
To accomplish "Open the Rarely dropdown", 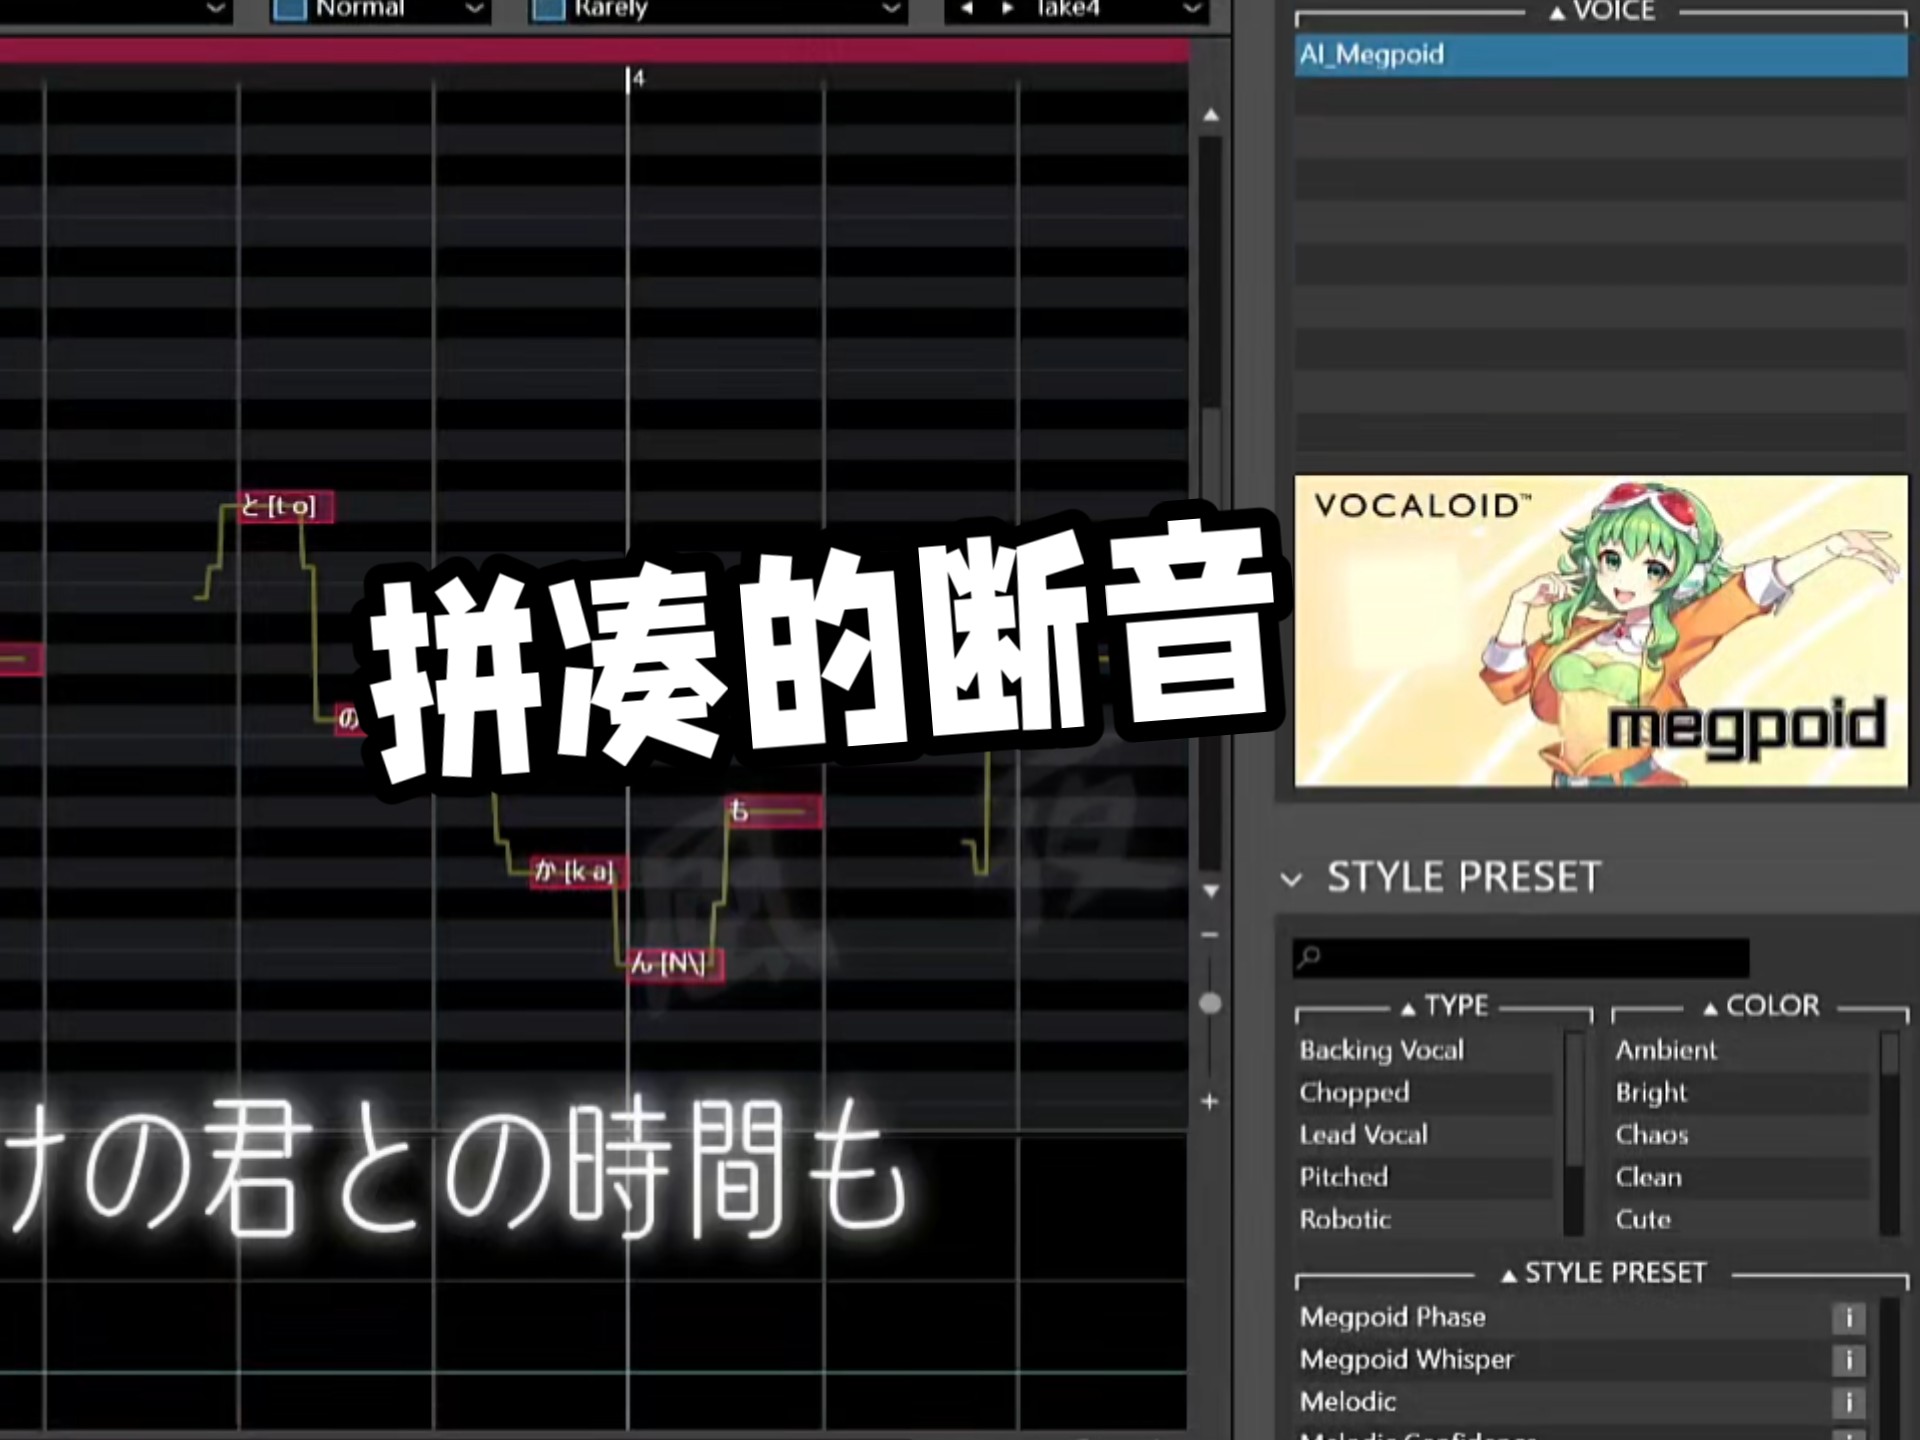I will click(891, 10).
